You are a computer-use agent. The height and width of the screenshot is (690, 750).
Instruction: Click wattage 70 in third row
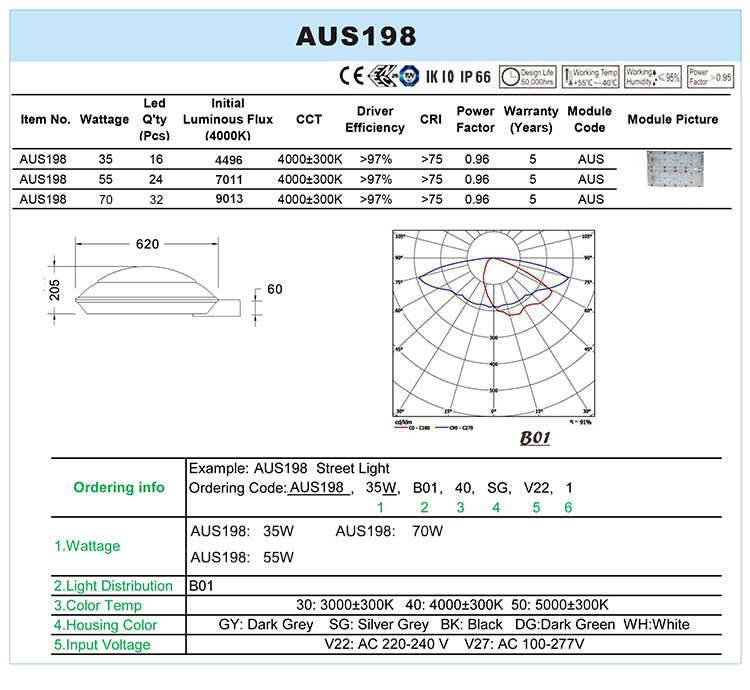coord(106,199)
